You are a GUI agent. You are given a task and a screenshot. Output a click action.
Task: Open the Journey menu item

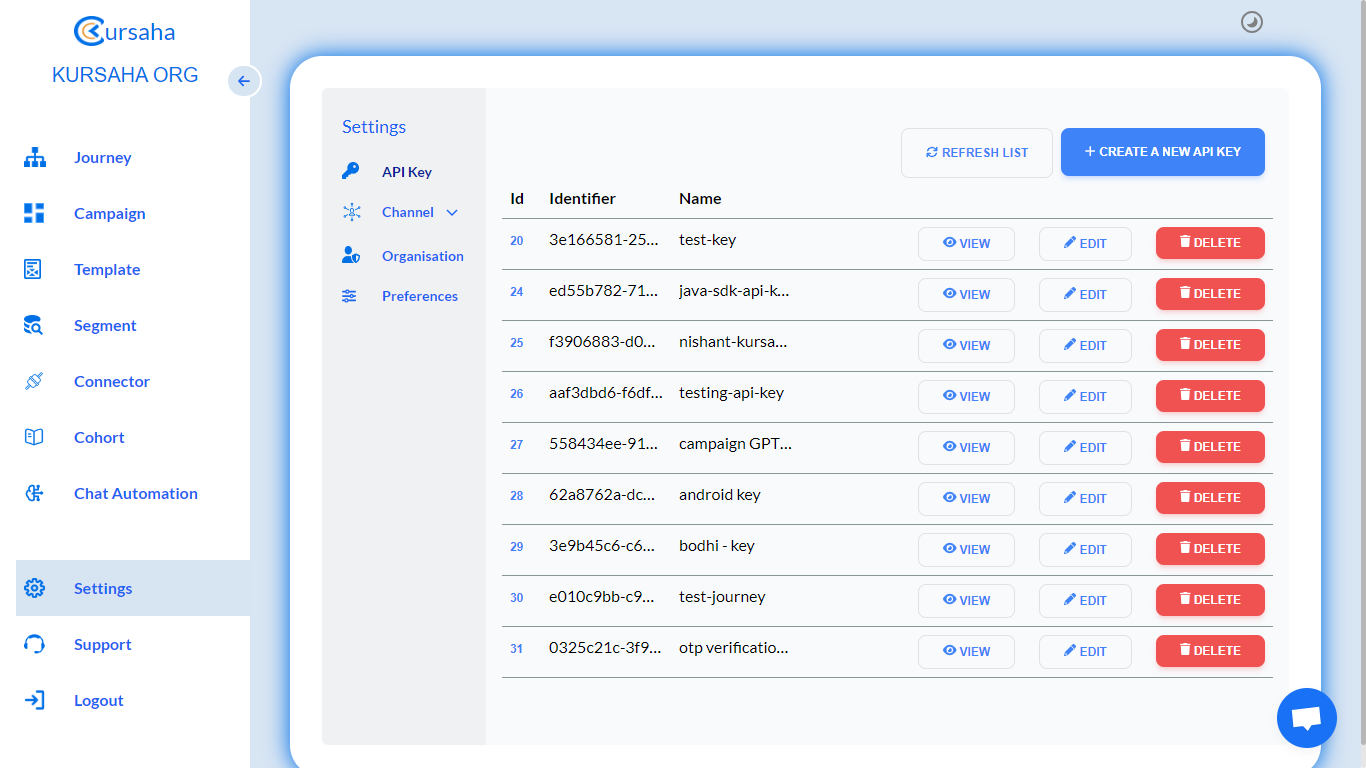pyautogui.click(x=103, y=157)
